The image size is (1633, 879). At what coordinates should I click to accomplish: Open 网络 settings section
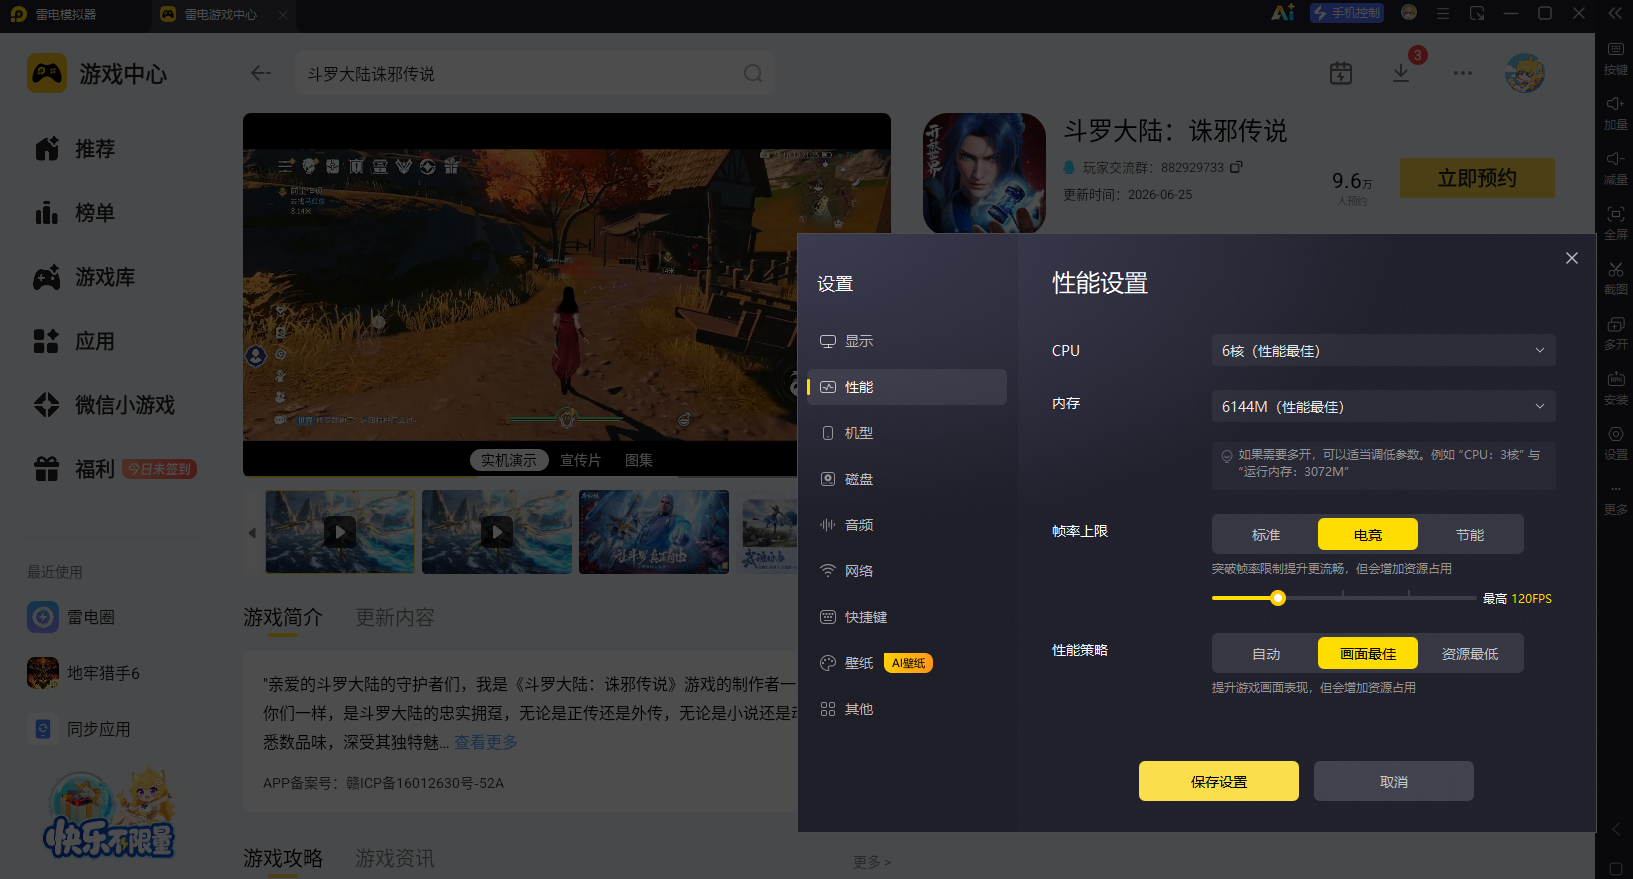(x=907, y=571)
